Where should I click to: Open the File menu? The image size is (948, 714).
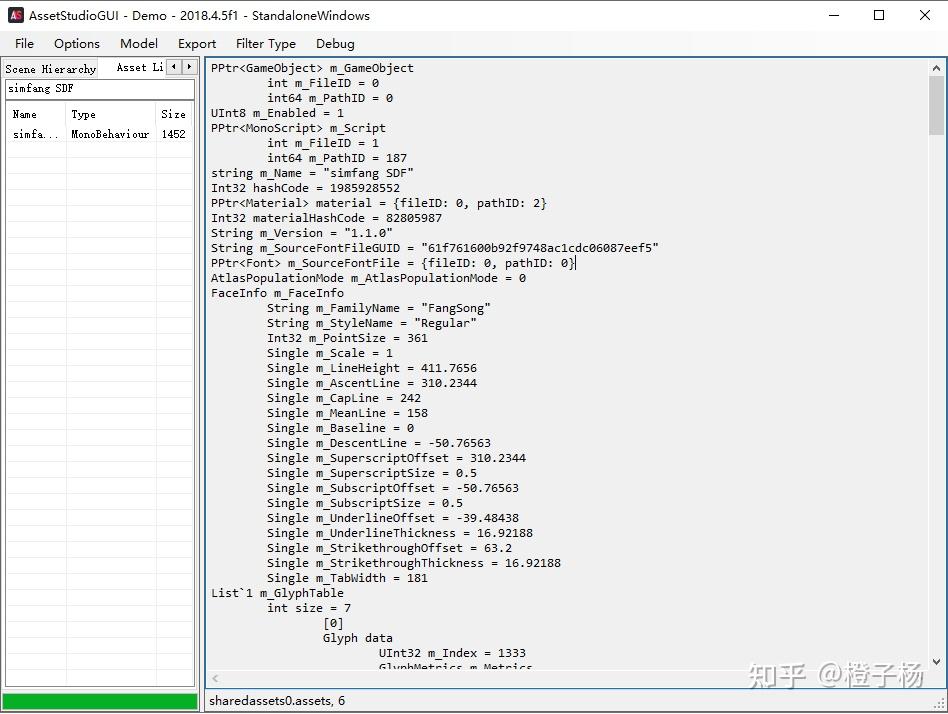click(x=23, y=43)
